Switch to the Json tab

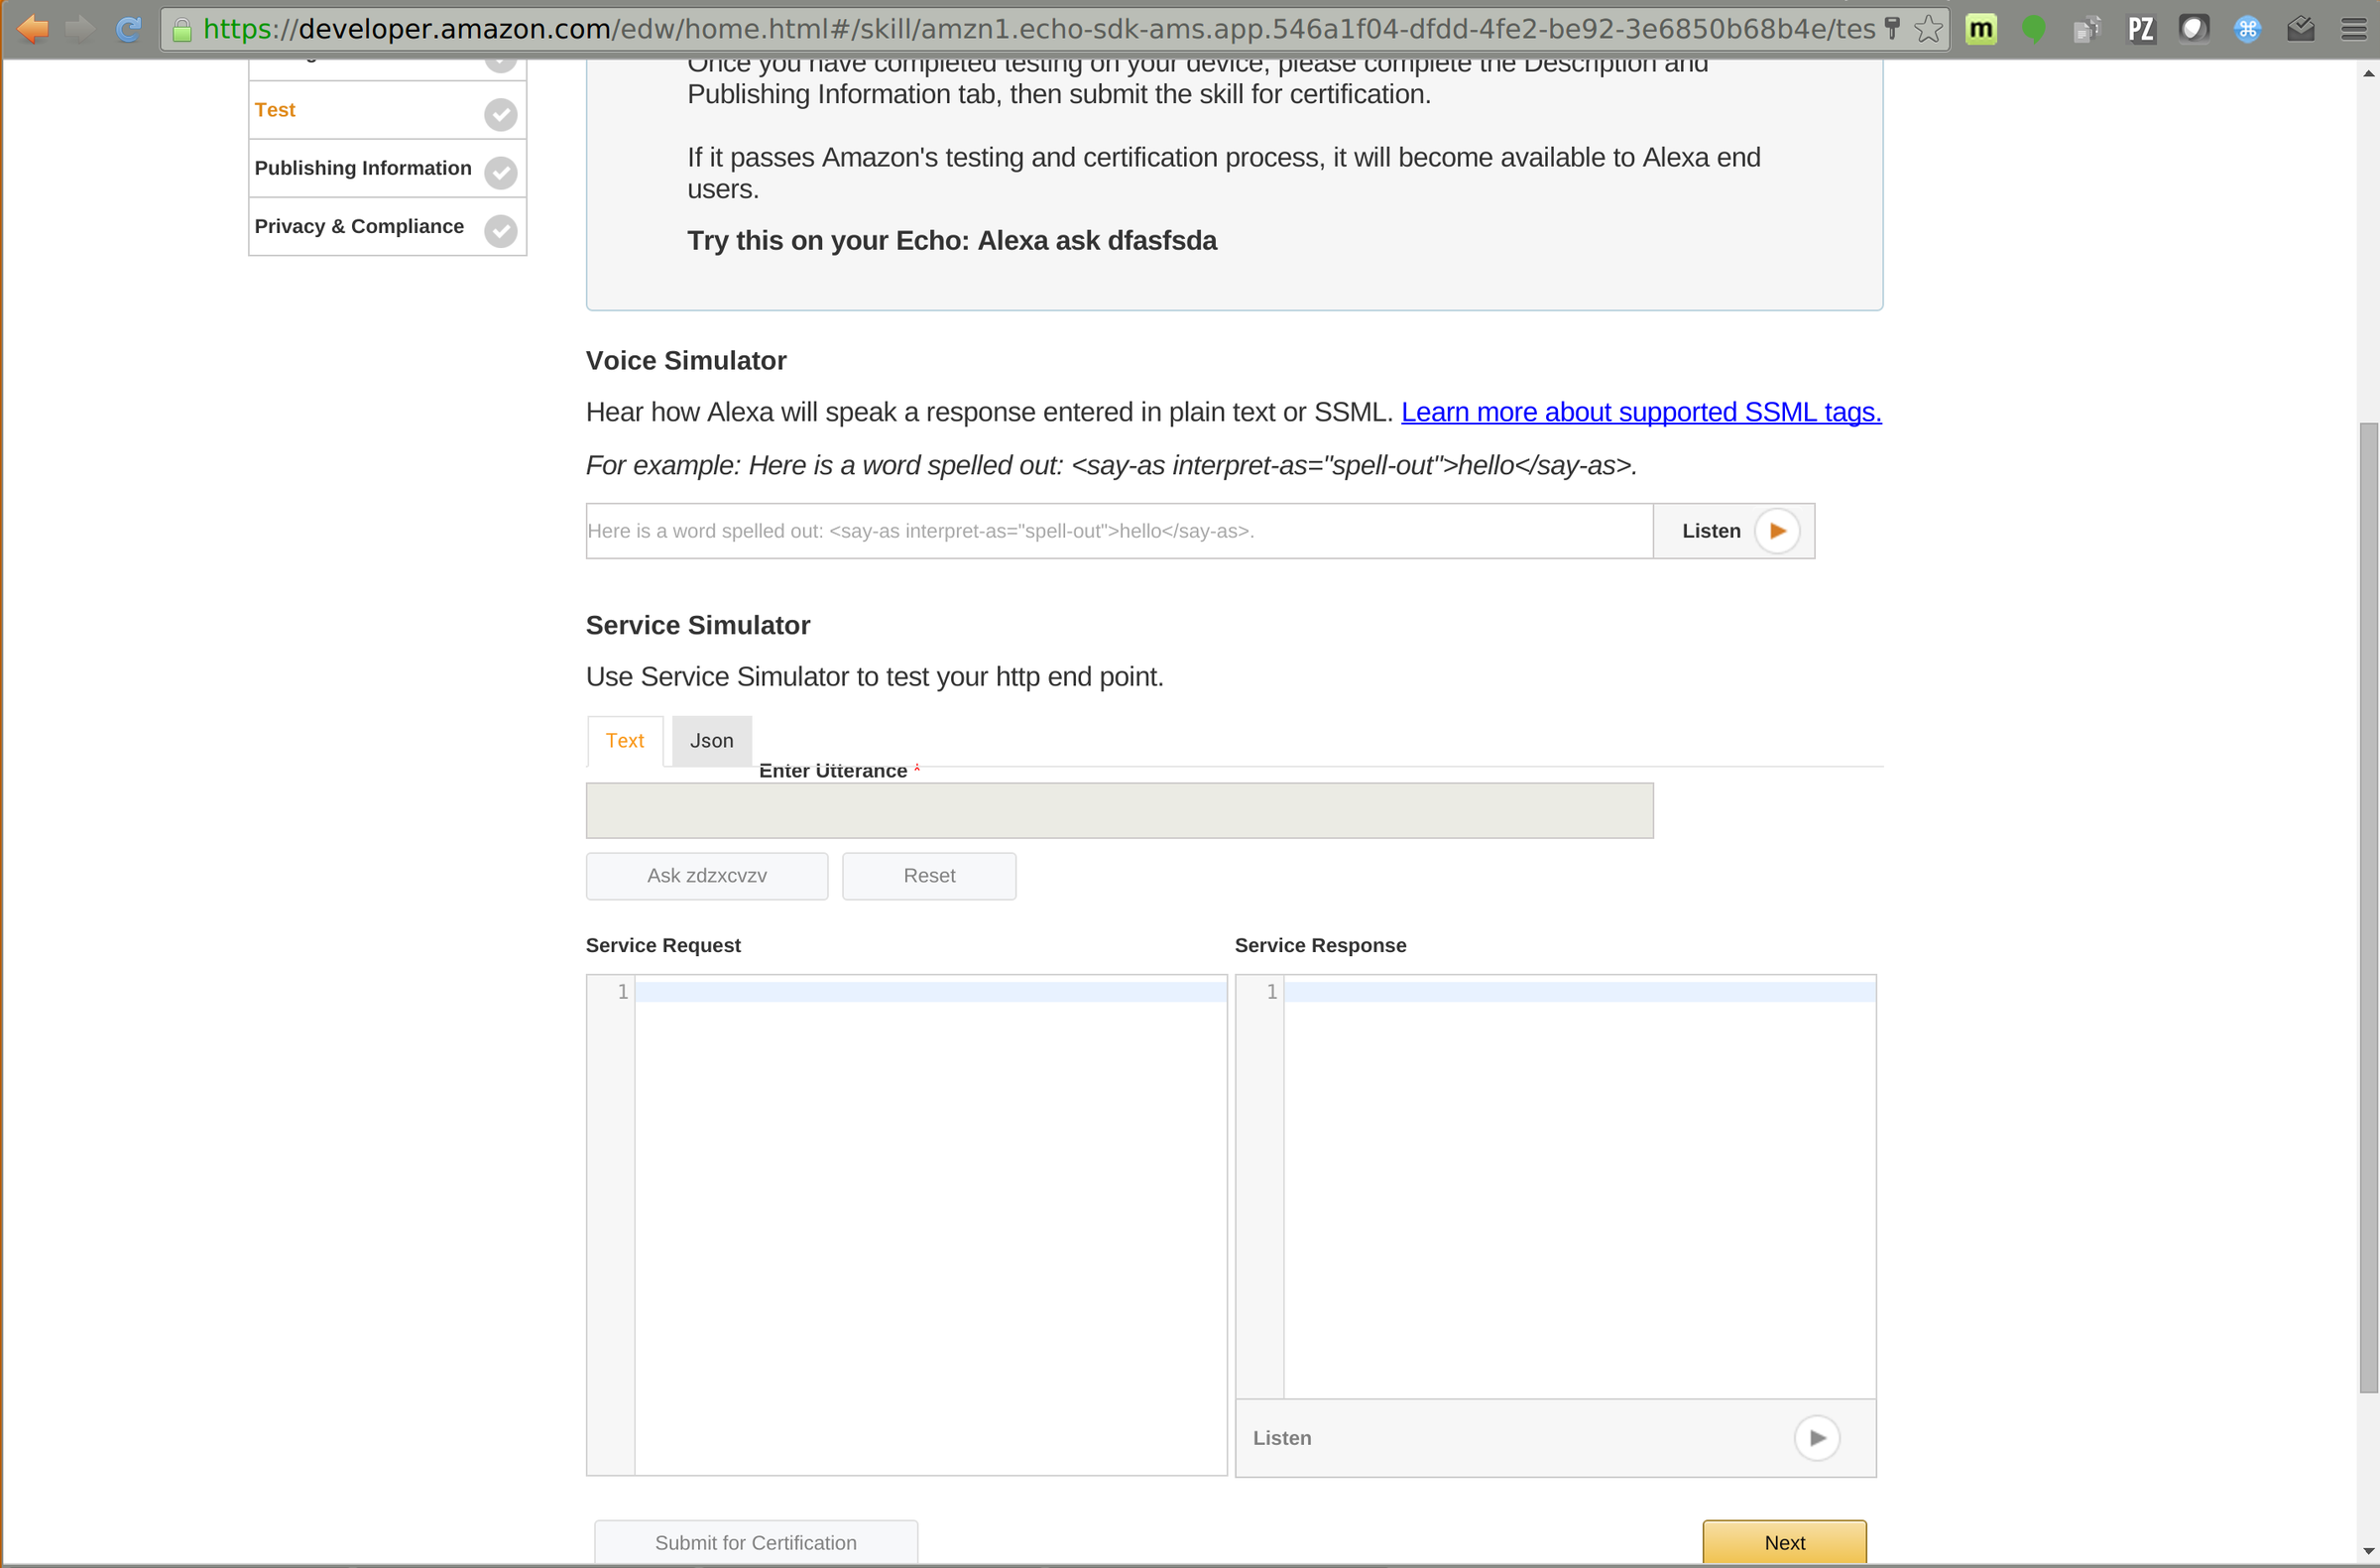coord(711,741)
